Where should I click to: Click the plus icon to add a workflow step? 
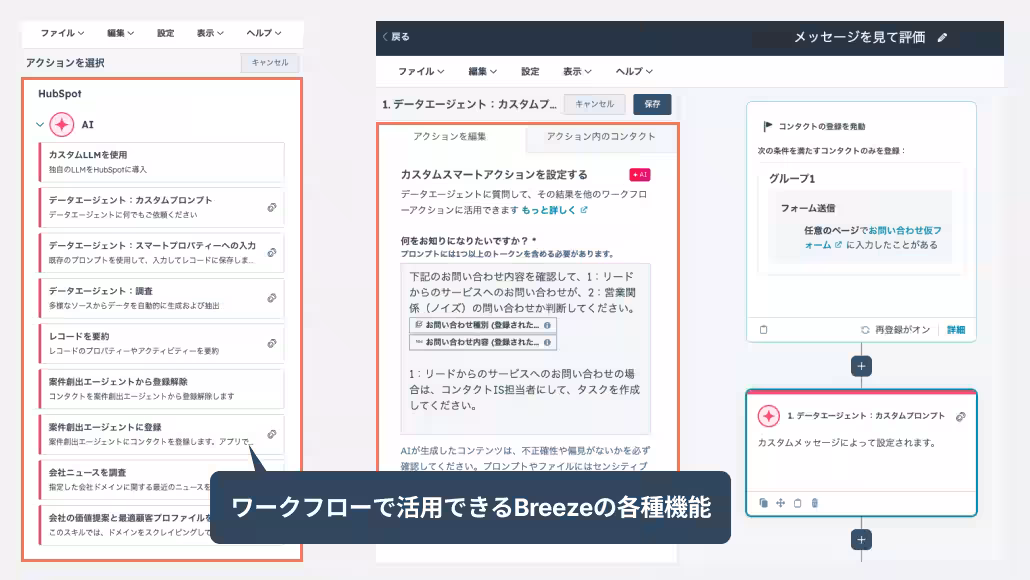click(x=861, y=366)
